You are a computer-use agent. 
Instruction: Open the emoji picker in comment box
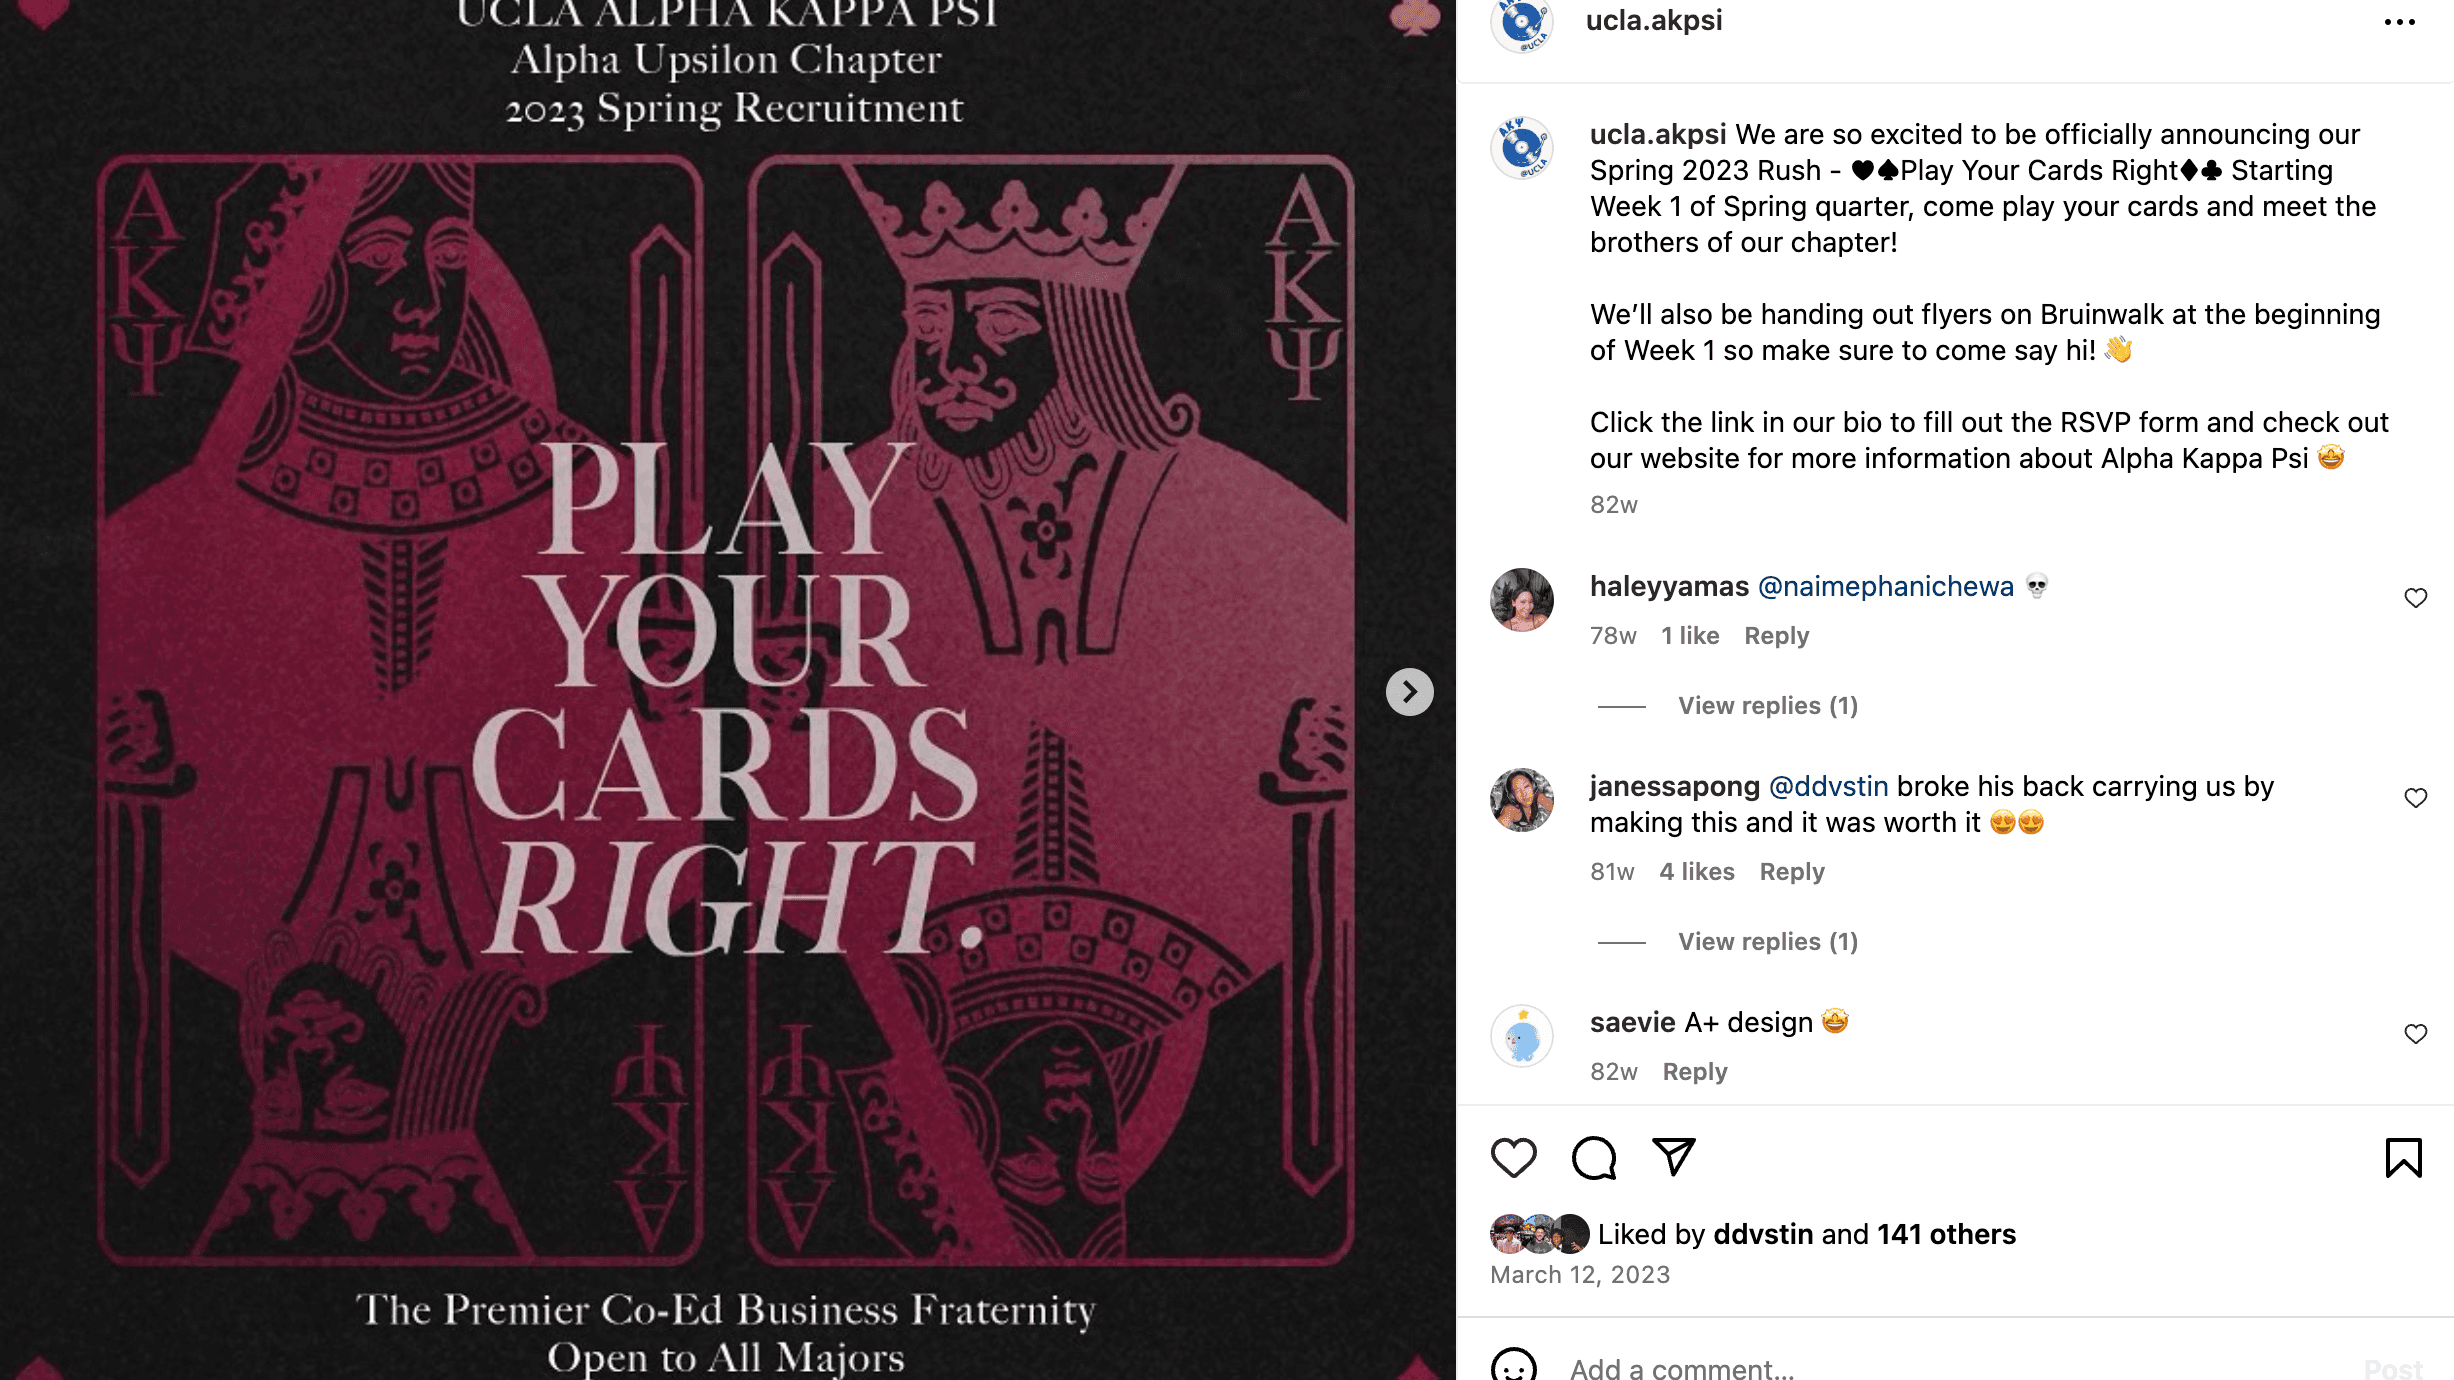tap(1513, 1366)
